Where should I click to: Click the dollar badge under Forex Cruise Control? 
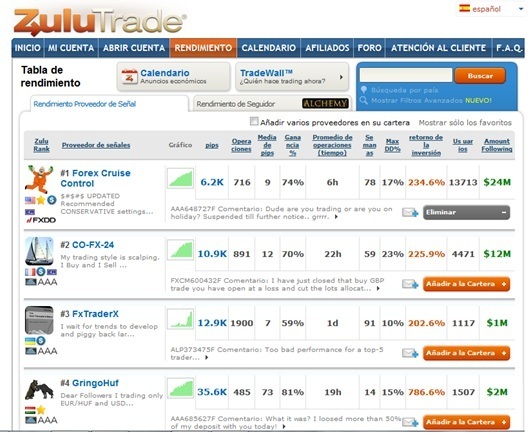[52, 200]
